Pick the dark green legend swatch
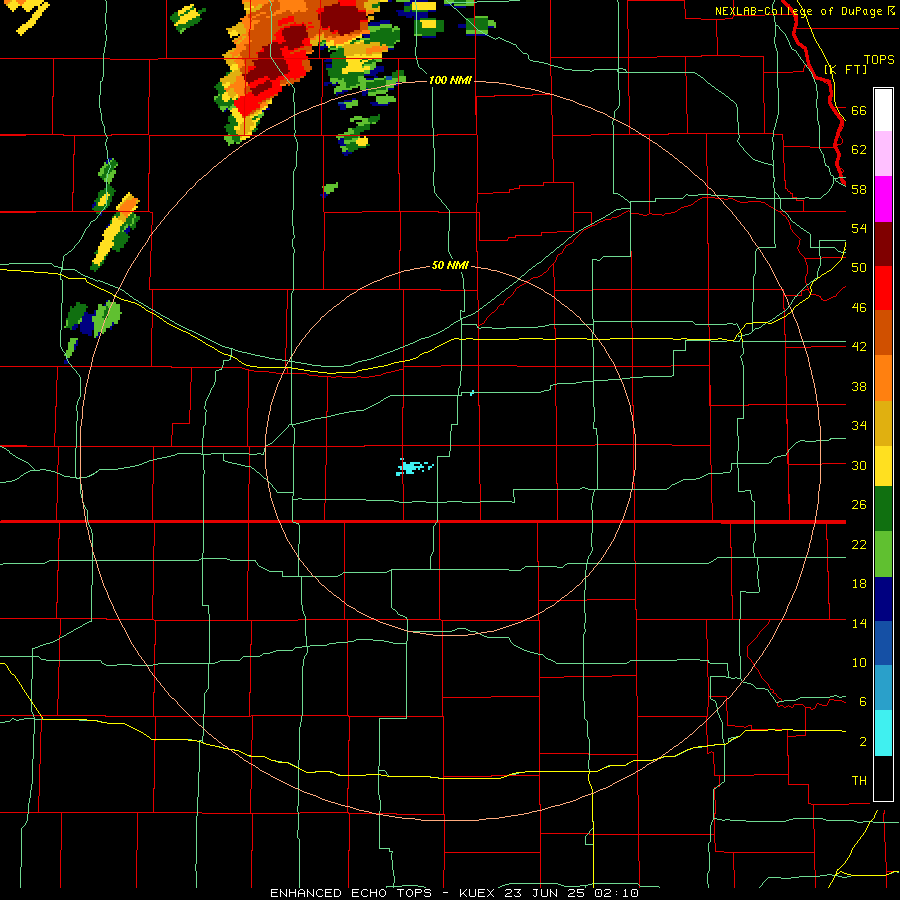Image resolution: width=900 pixels, height=900 pixels. [x=883, y=509]
